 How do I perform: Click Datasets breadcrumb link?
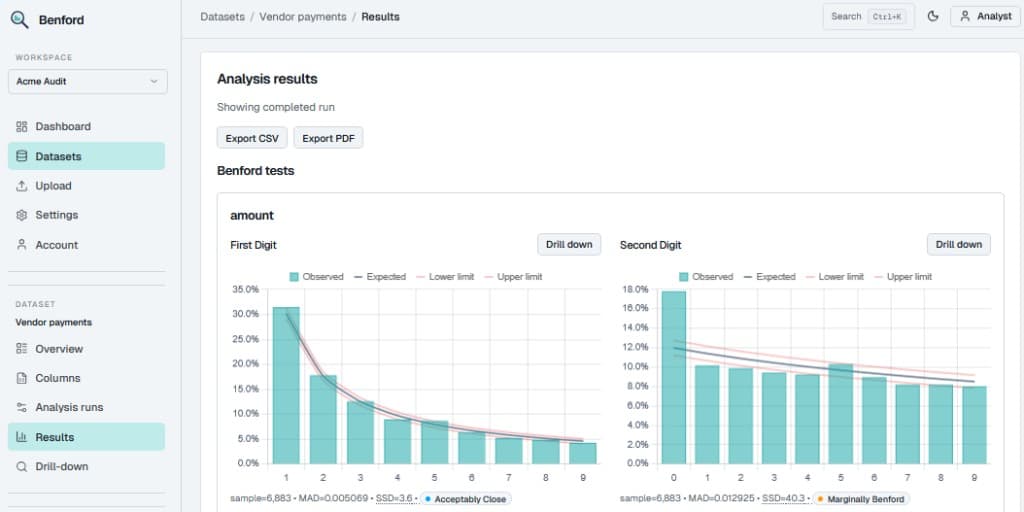pos(223,17)
